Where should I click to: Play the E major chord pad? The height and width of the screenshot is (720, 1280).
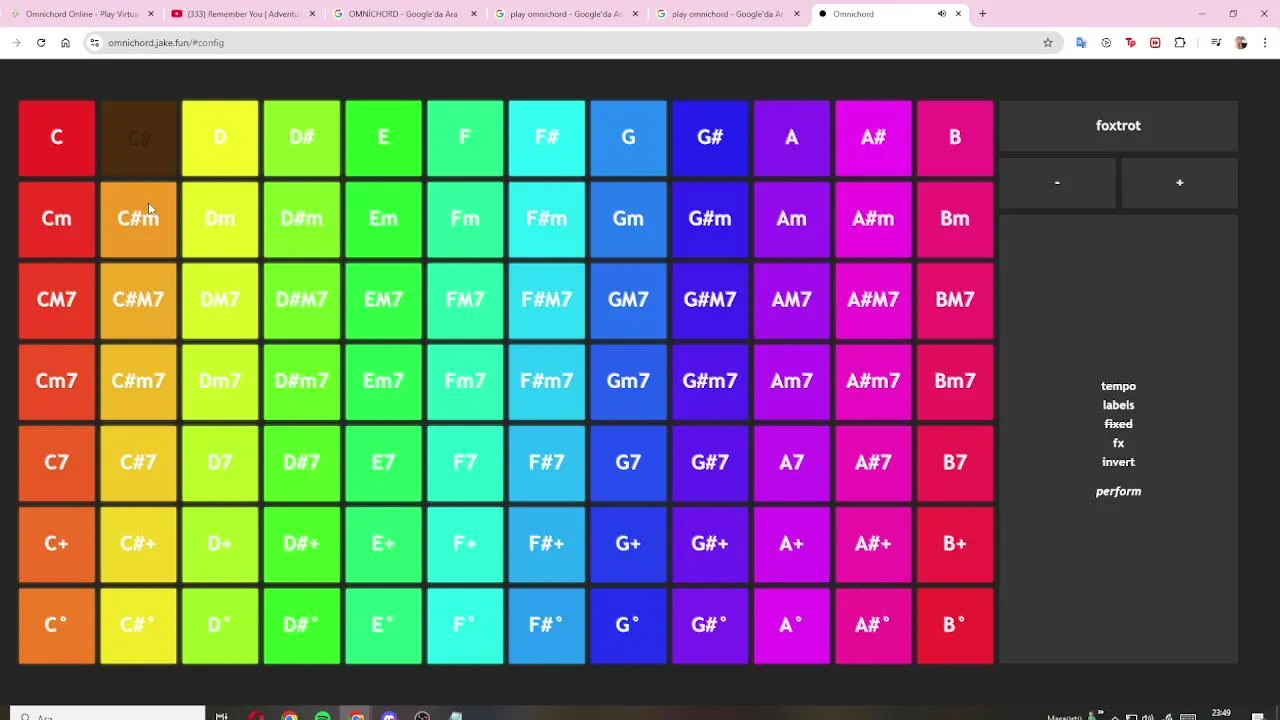(x=383, y=137)
